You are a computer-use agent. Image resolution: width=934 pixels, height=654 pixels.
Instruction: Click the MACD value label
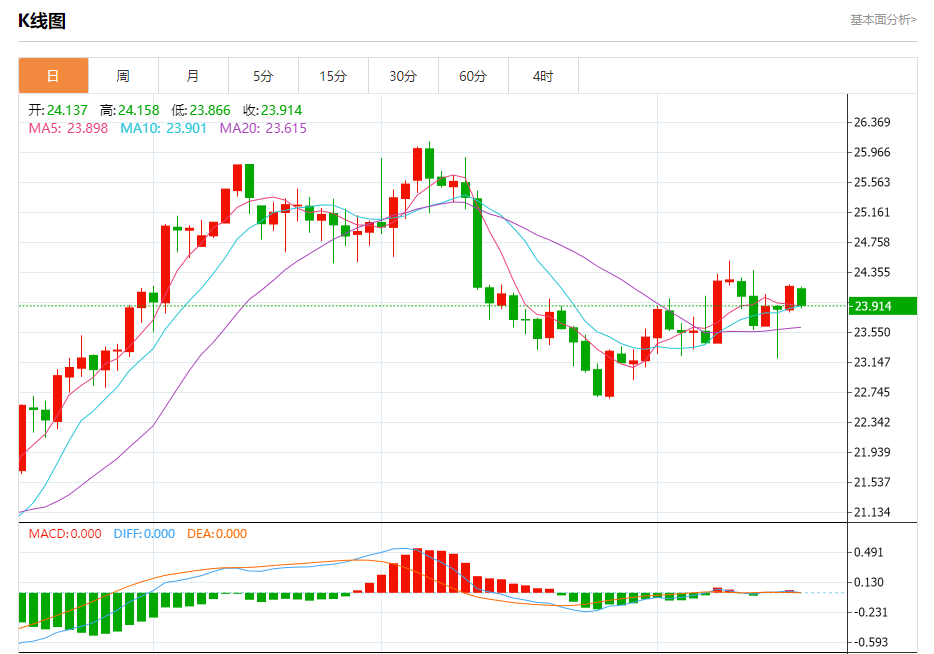(x=65, y=534)
